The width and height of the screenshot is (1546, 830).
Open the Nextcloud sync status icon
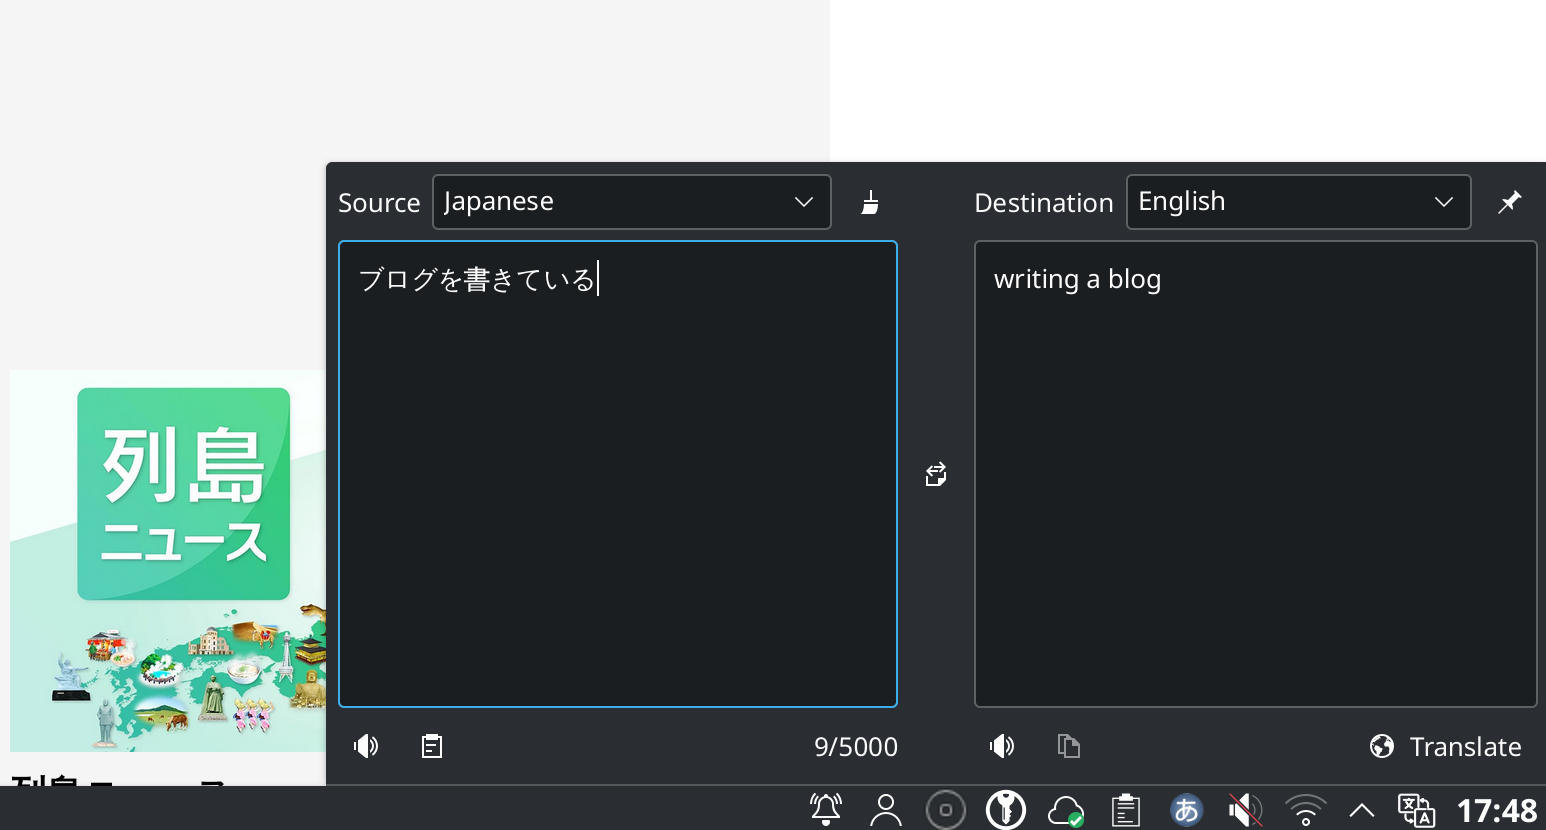1066,810
